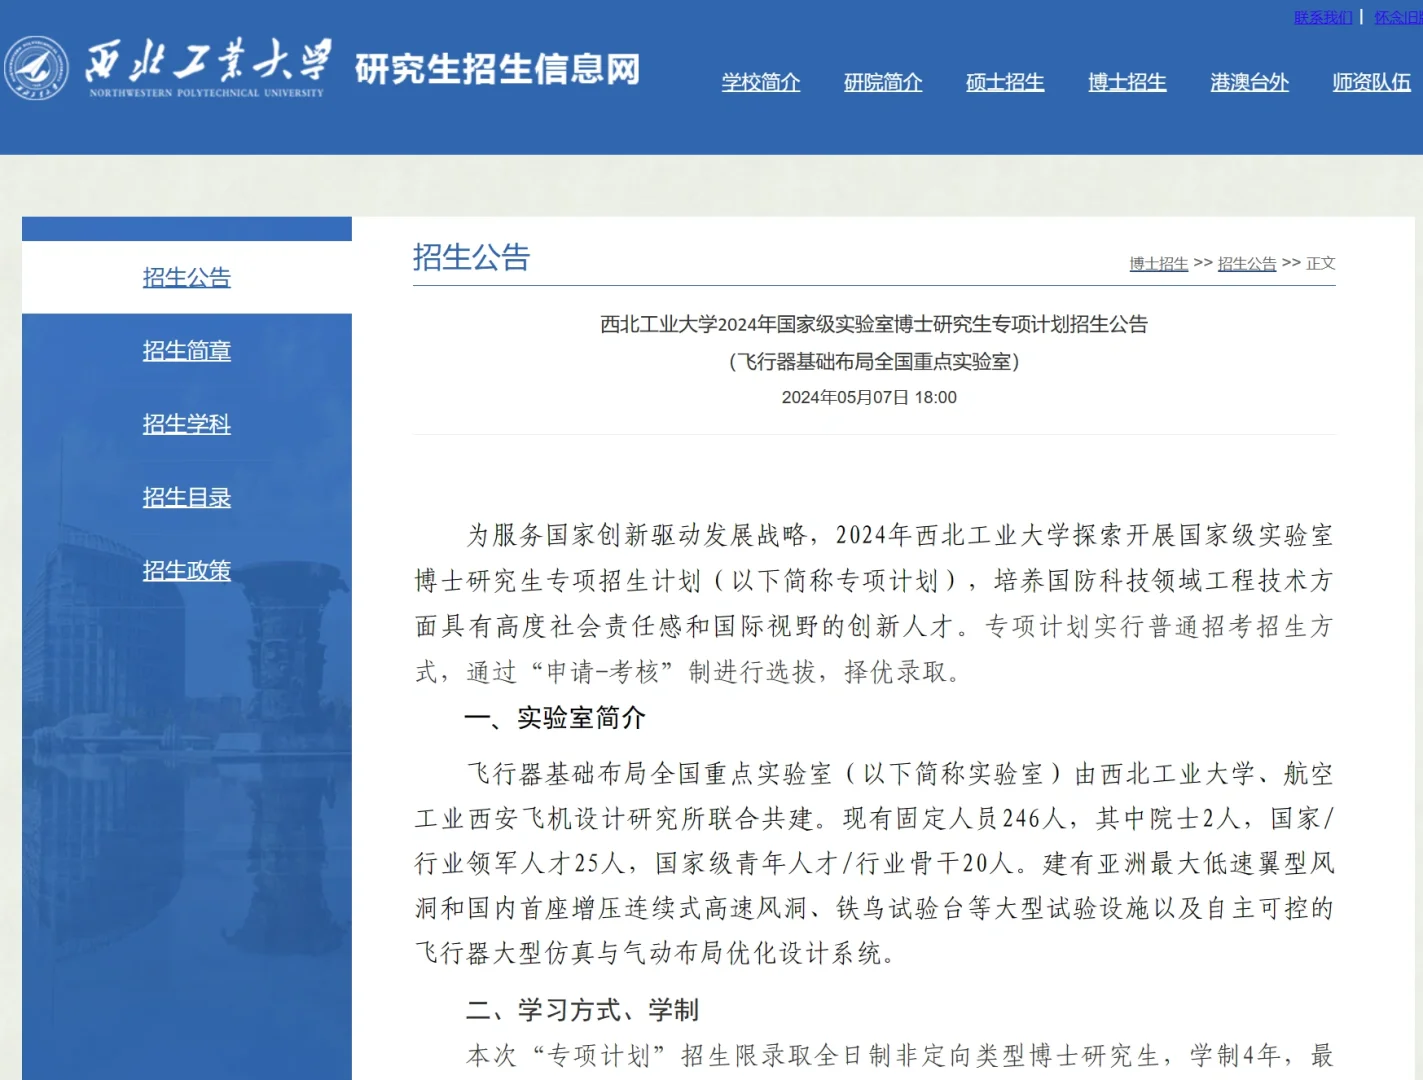Screen dimensions: 1423x1080
Task: Click the 博士招生 breadcrumb link
Action: 1159,263
